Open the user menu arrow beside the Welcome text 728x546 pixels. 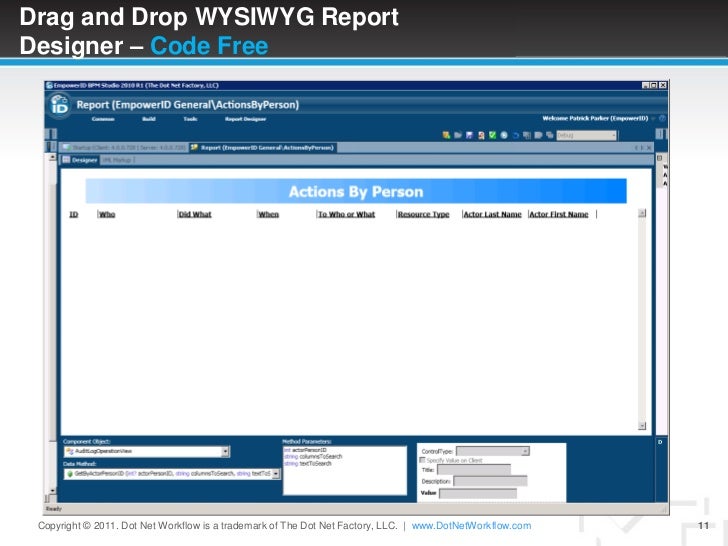(653, 118)
